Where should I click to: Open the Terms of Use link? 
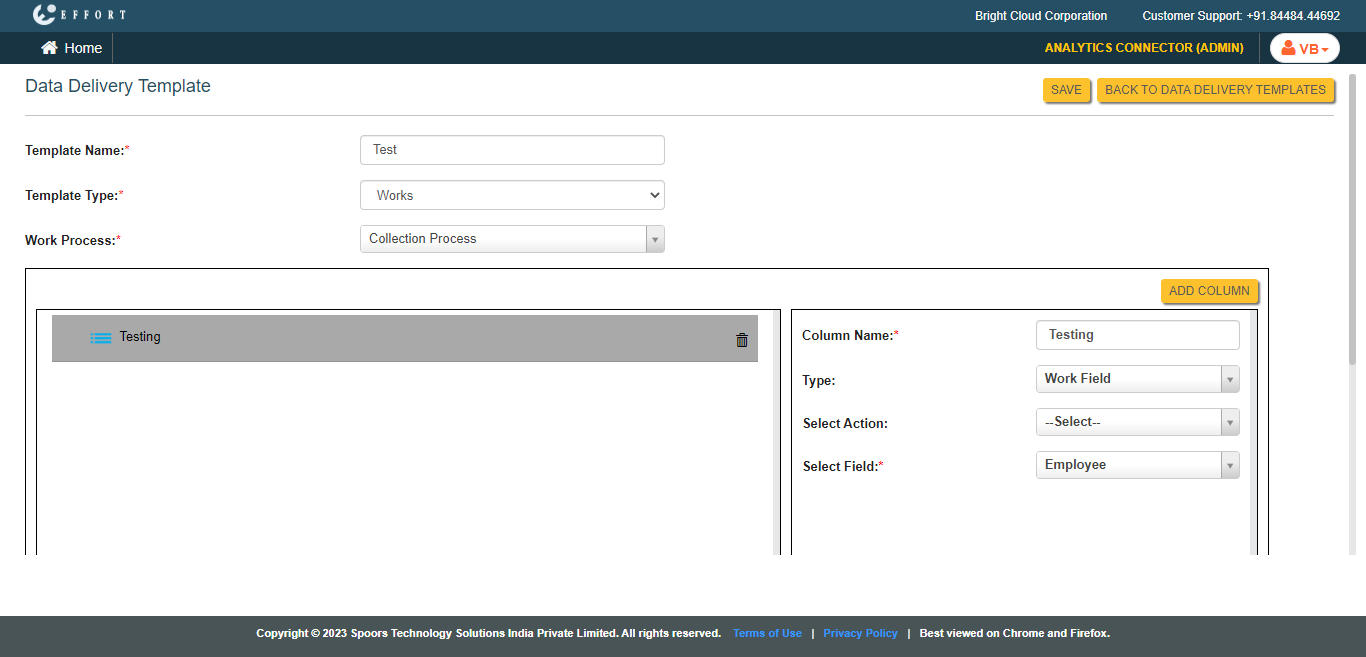(x=767, y=633)
